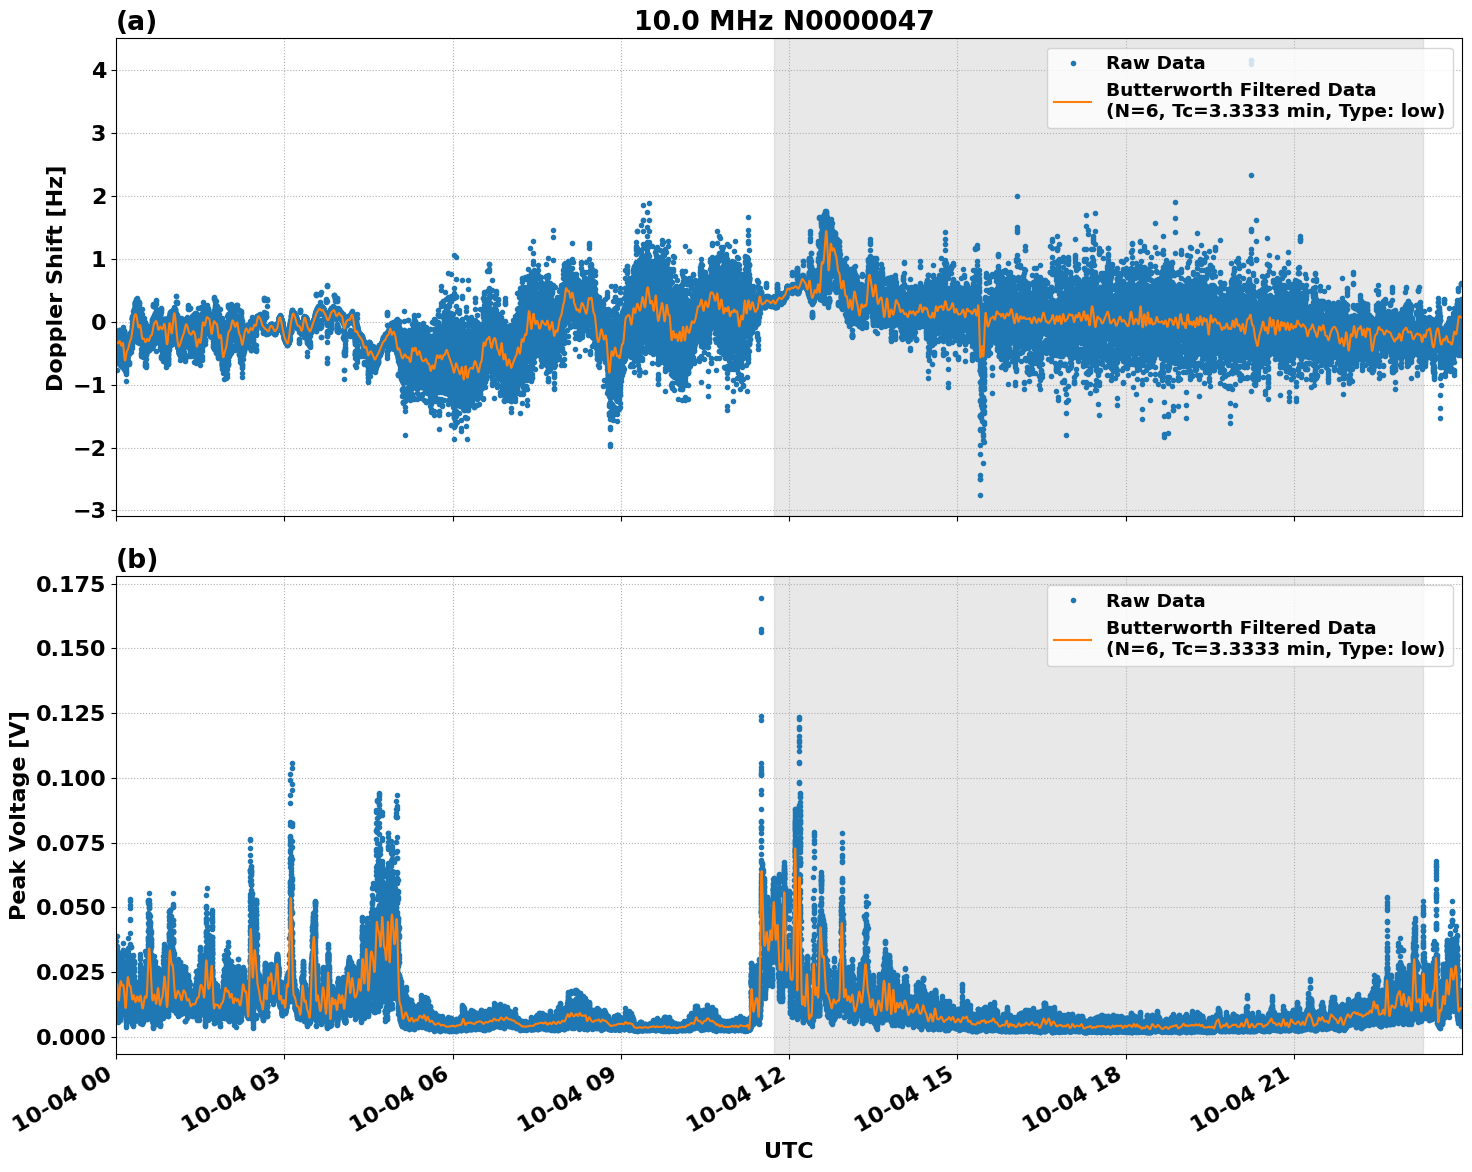Click "Butterworth Filtered Data" text in bottom legend
Viewport: 1472px width, 1172px height.
pos(1240,628)
